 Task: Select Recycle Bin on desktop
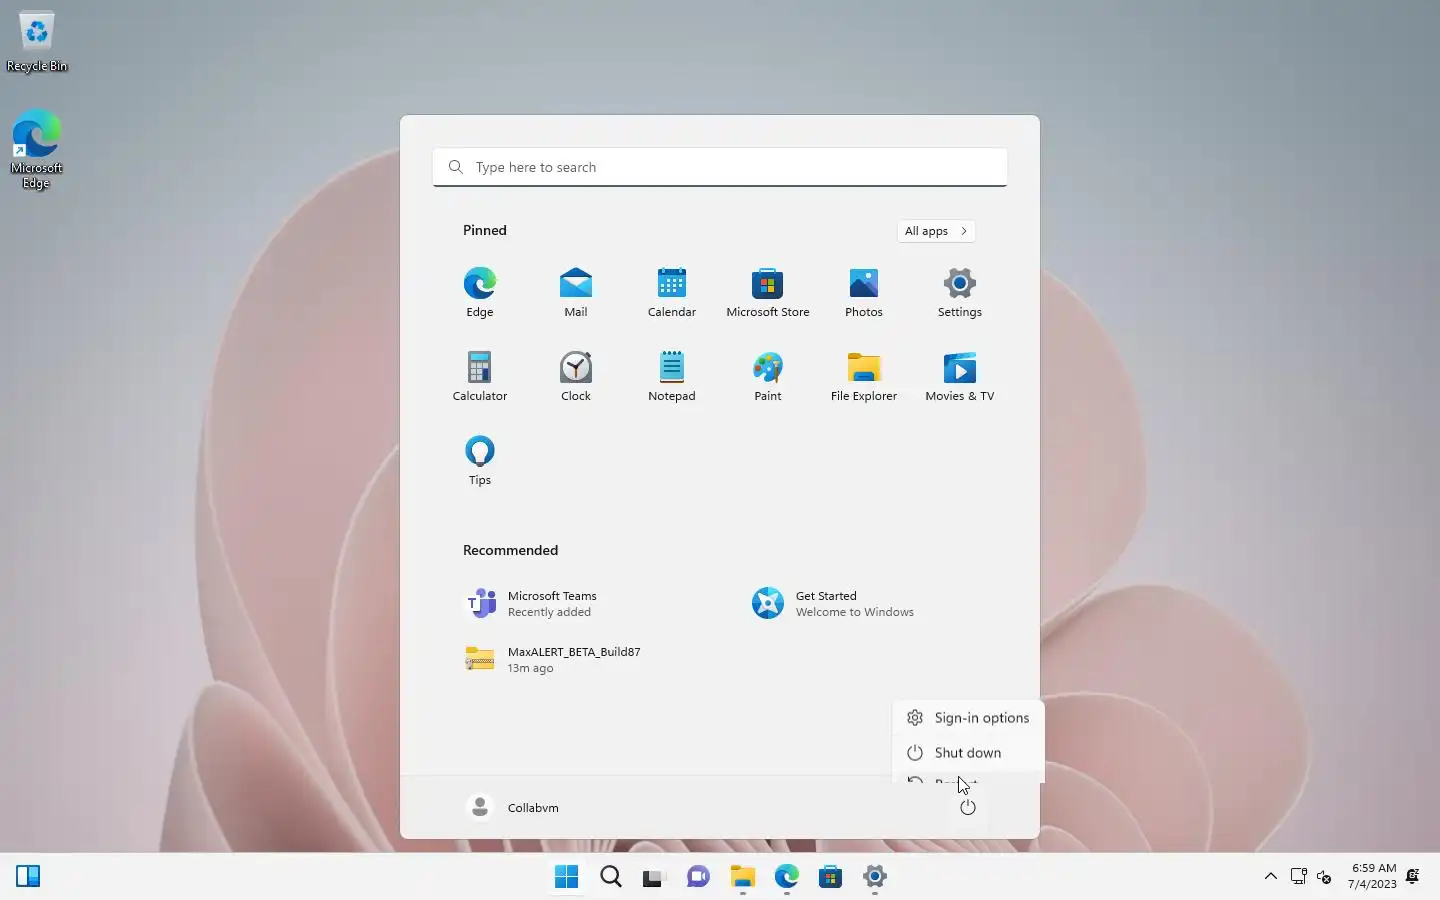tap(37, 42)
